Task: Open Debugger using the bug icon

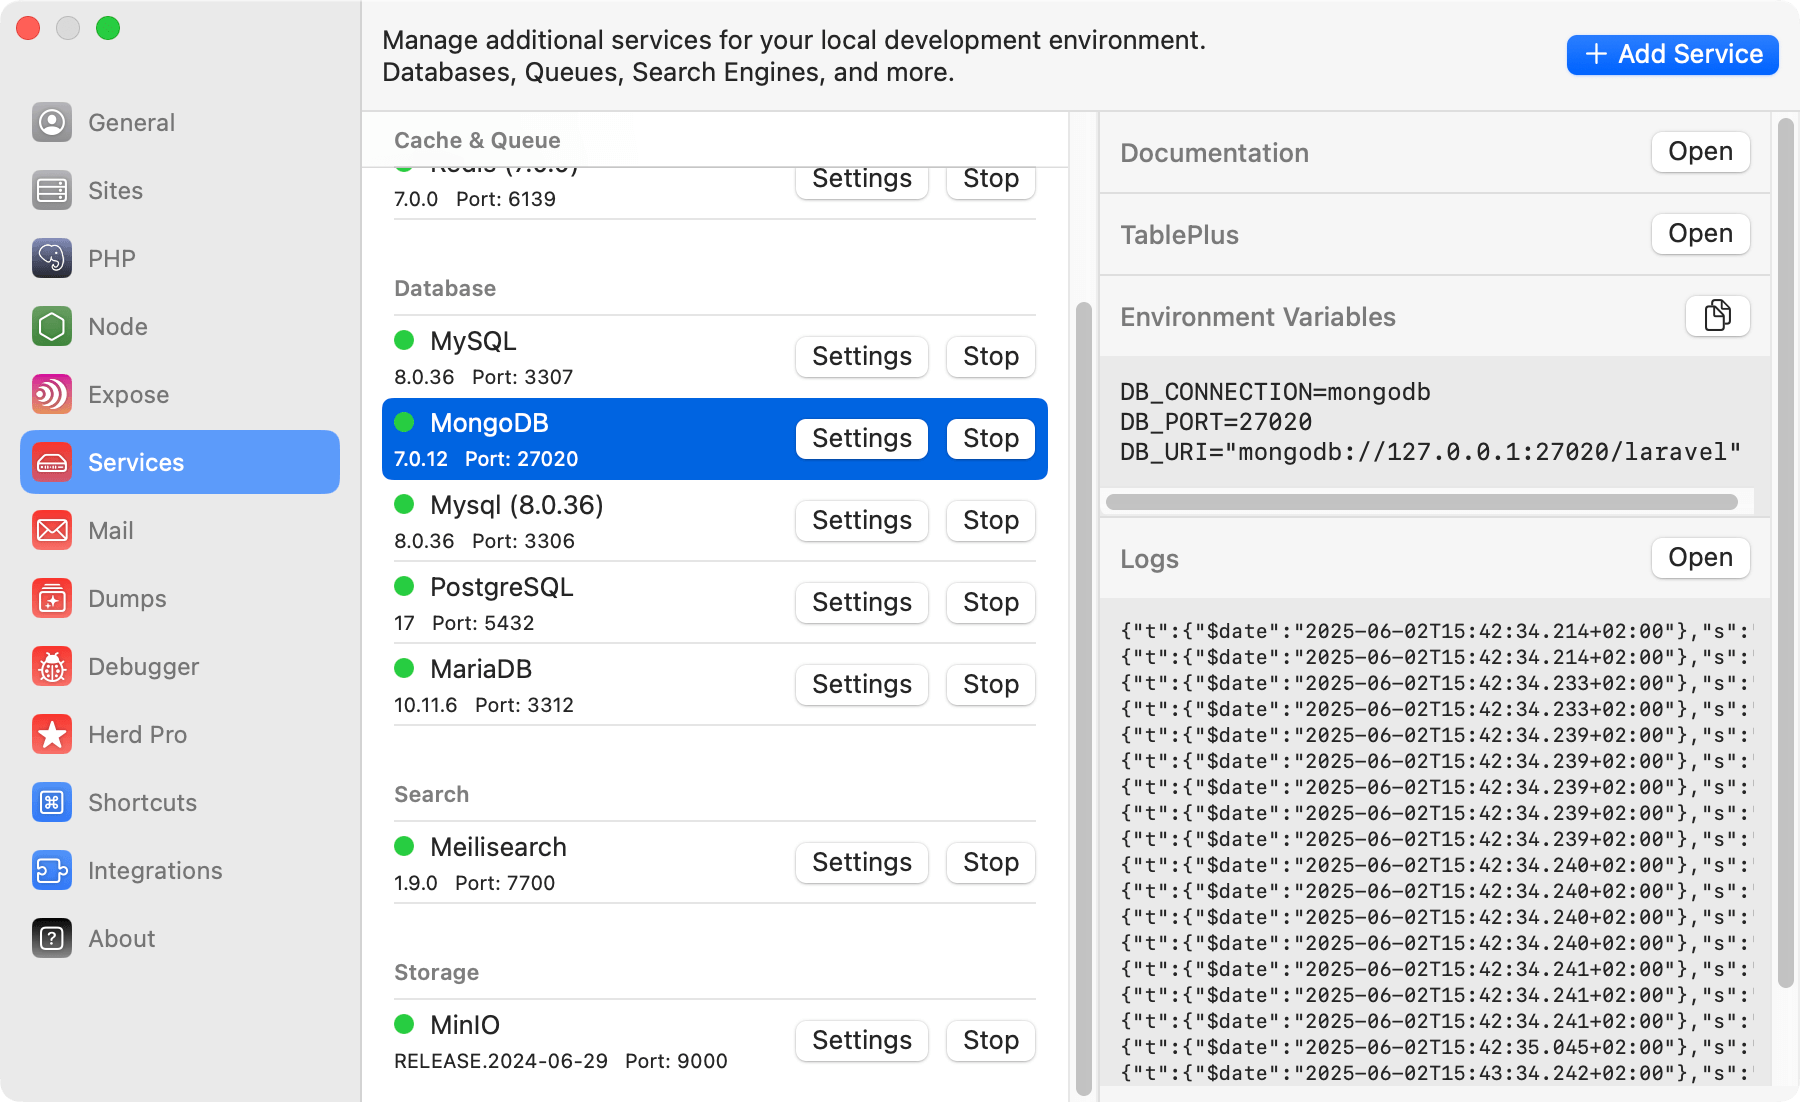Action: (51, 666)
